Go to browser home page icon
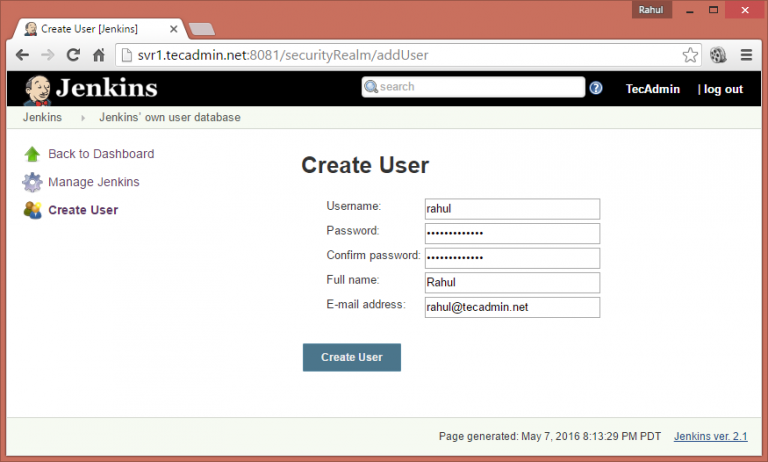This screenshot has width=768, height=462. pos(99,55)
